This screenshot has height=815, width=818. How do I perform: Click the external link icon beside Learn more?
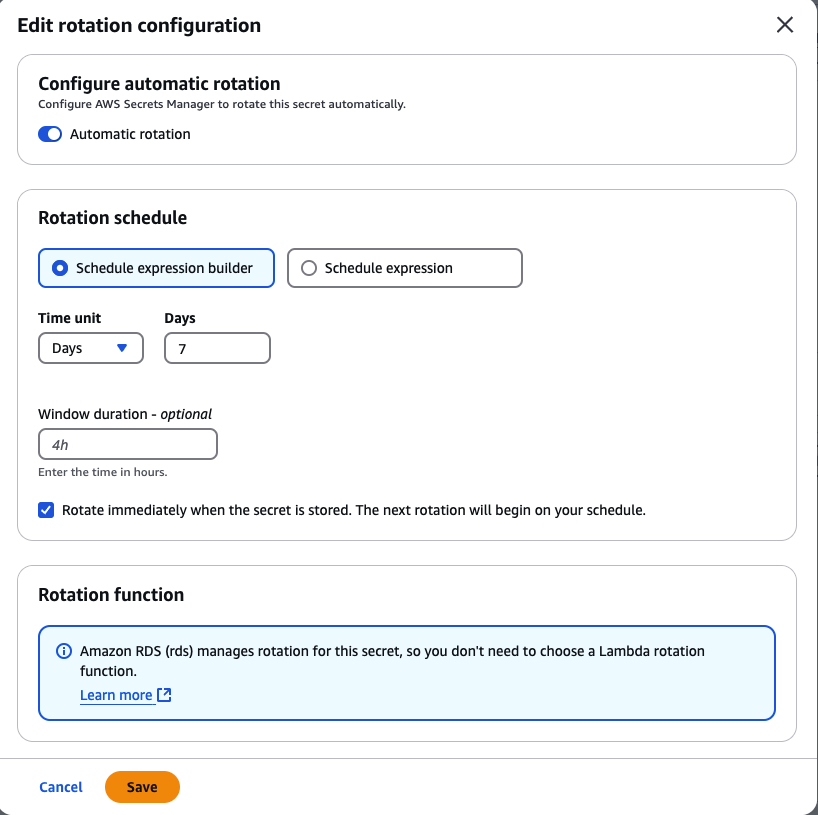(165, 696)
